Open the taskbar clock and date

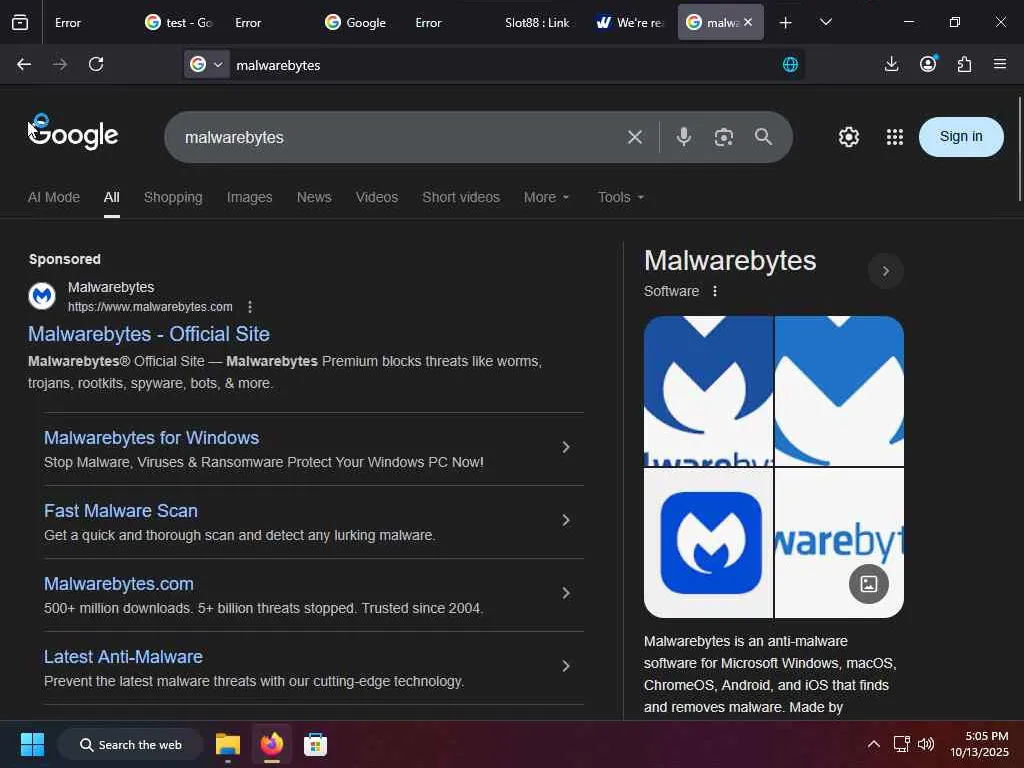point(980,744)
